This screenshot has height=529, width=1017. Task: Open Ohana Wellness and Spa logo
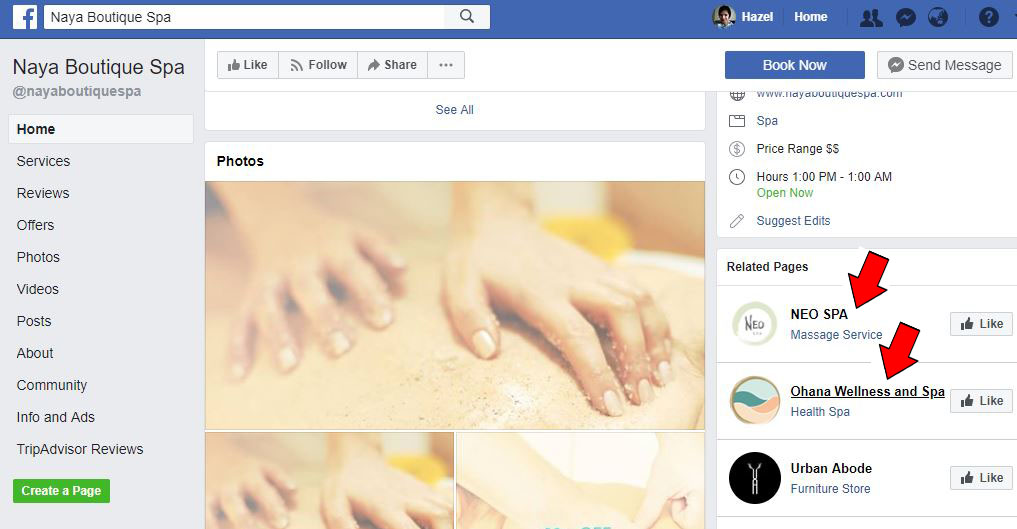754,401
